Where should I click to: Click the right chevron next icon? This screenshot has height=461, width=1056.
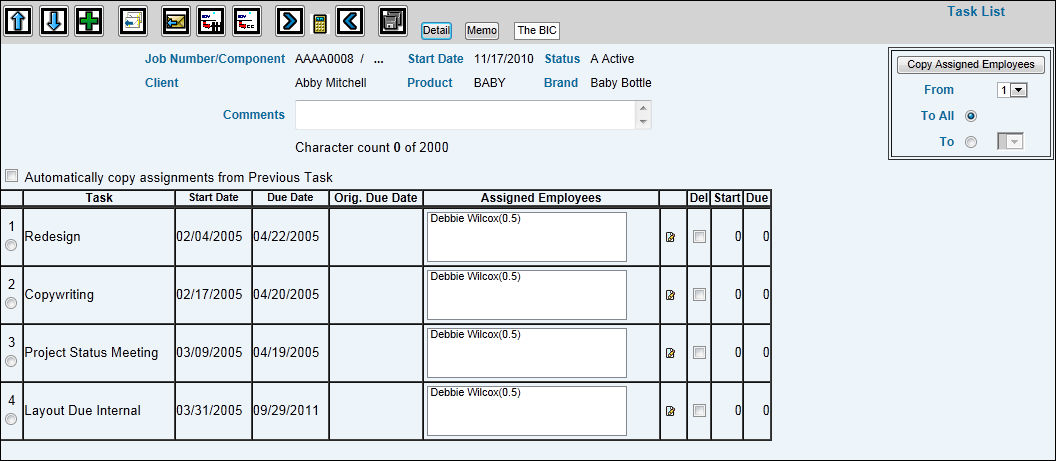click(x=289, y=20)
